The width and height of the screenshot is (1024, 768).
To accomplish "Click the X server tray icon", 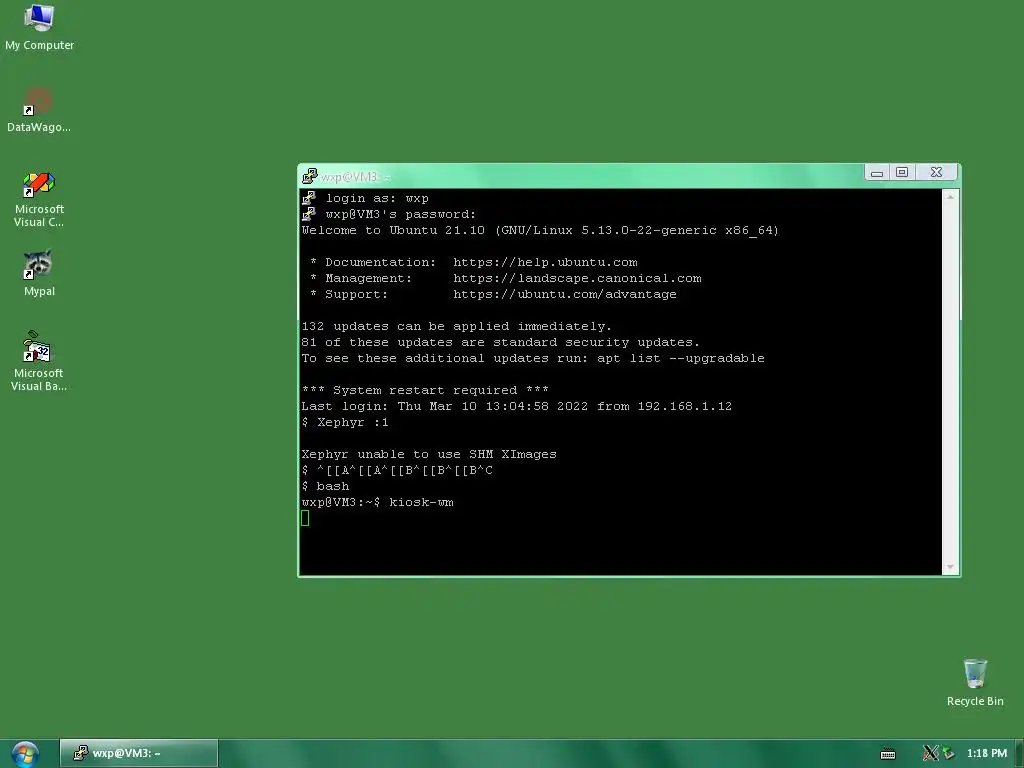I will pyautogui.click(x=930, y=754).
